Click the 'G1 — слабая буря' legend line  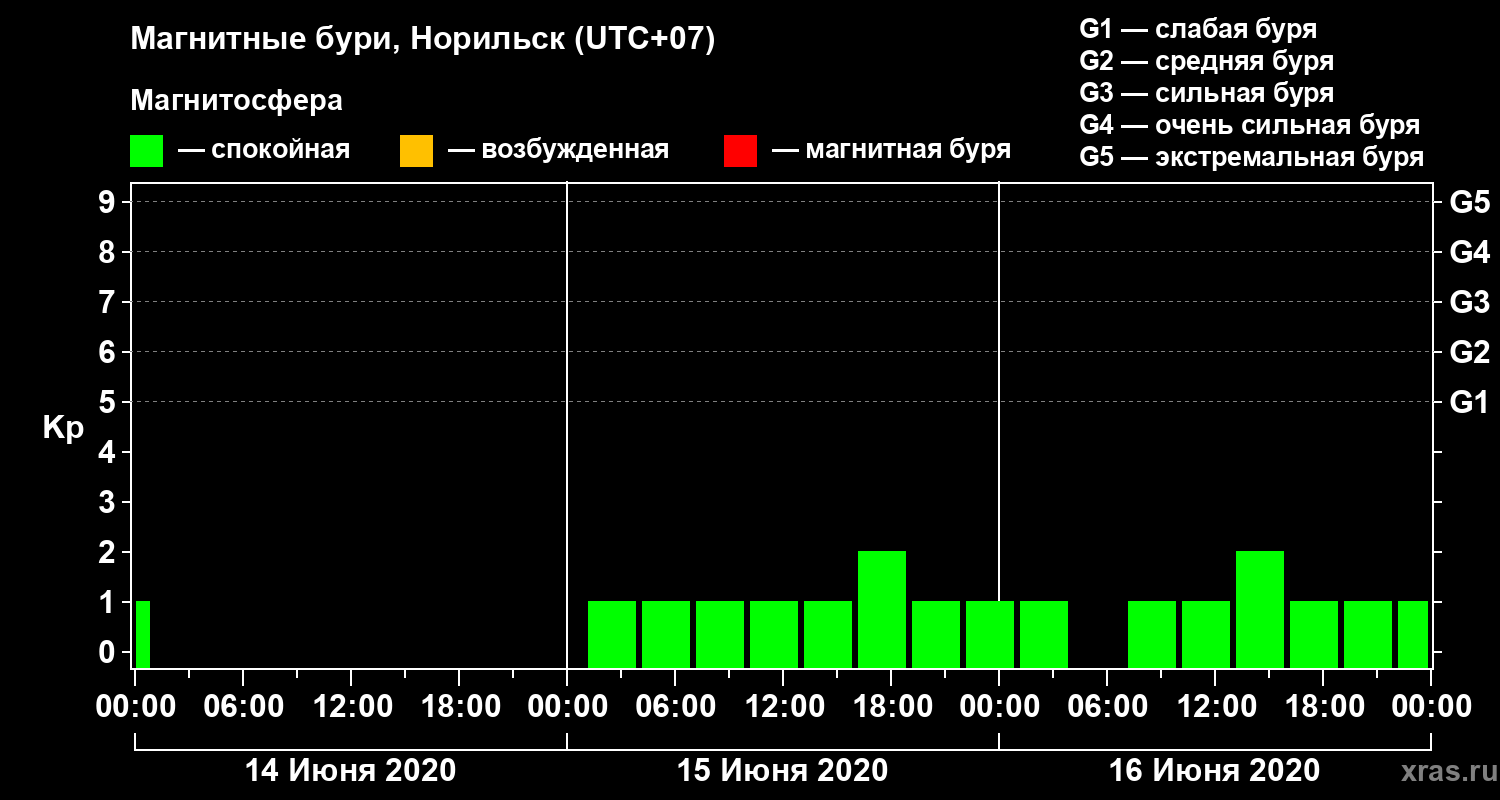(1198, 29)
